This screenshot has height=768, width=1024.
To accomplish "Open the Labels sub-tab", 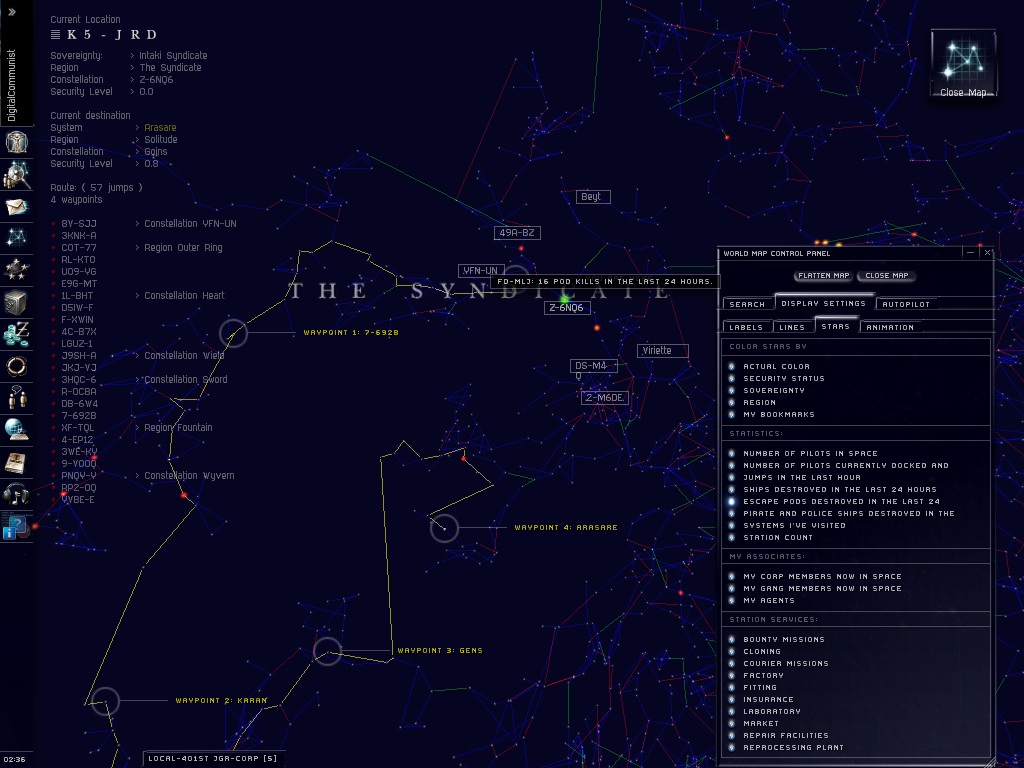I will [x=746, y=327].
